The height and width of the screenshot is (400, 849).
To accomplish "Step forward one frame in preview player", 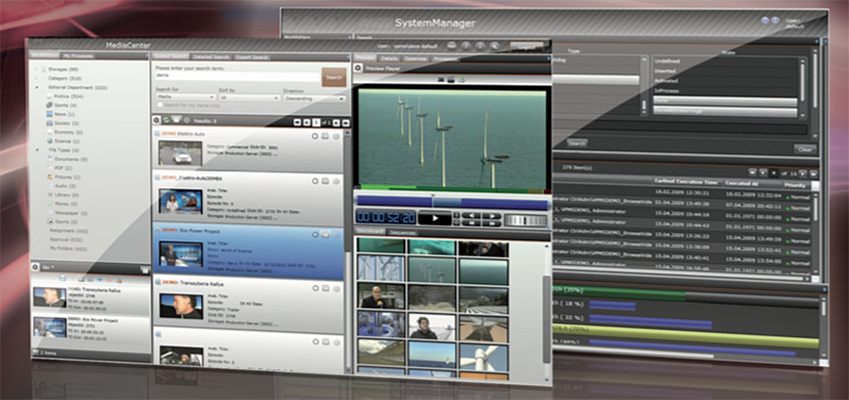I will [x=491, y=215].
